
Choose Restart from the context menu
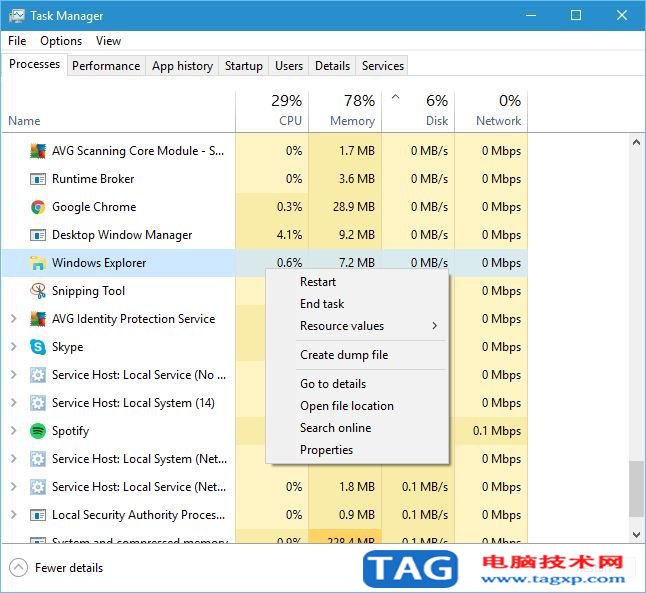pyautogui.click(x=357, y=282)
